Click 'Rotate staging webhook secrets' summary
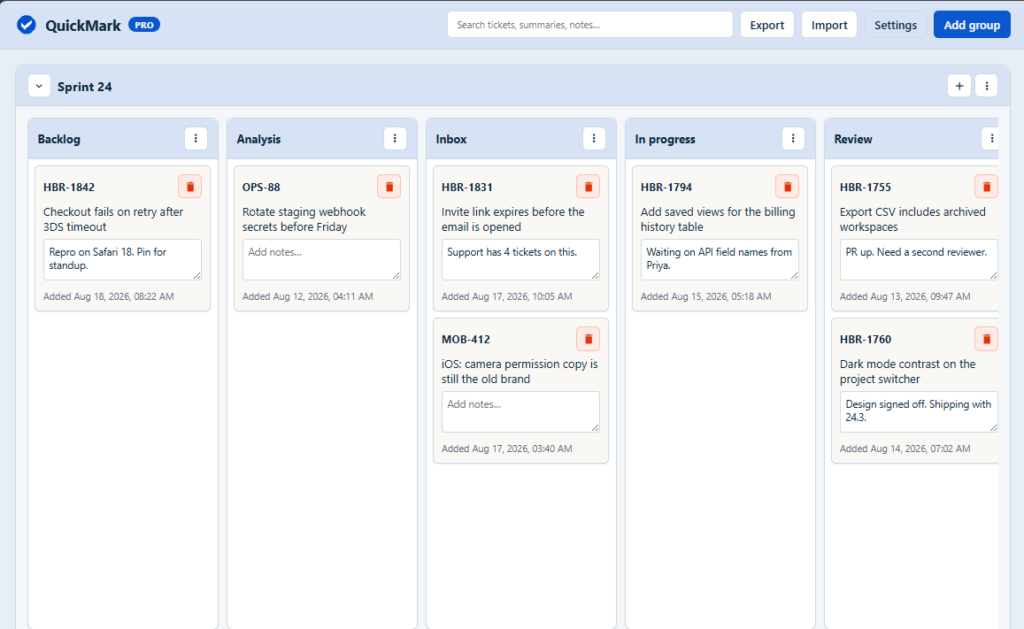 point(304,219)
